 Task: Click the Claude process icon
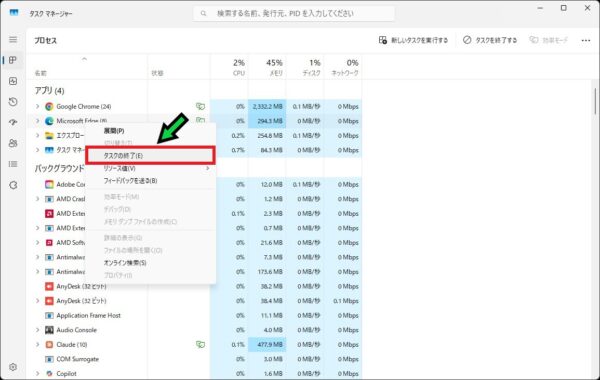tap(49, 344)
